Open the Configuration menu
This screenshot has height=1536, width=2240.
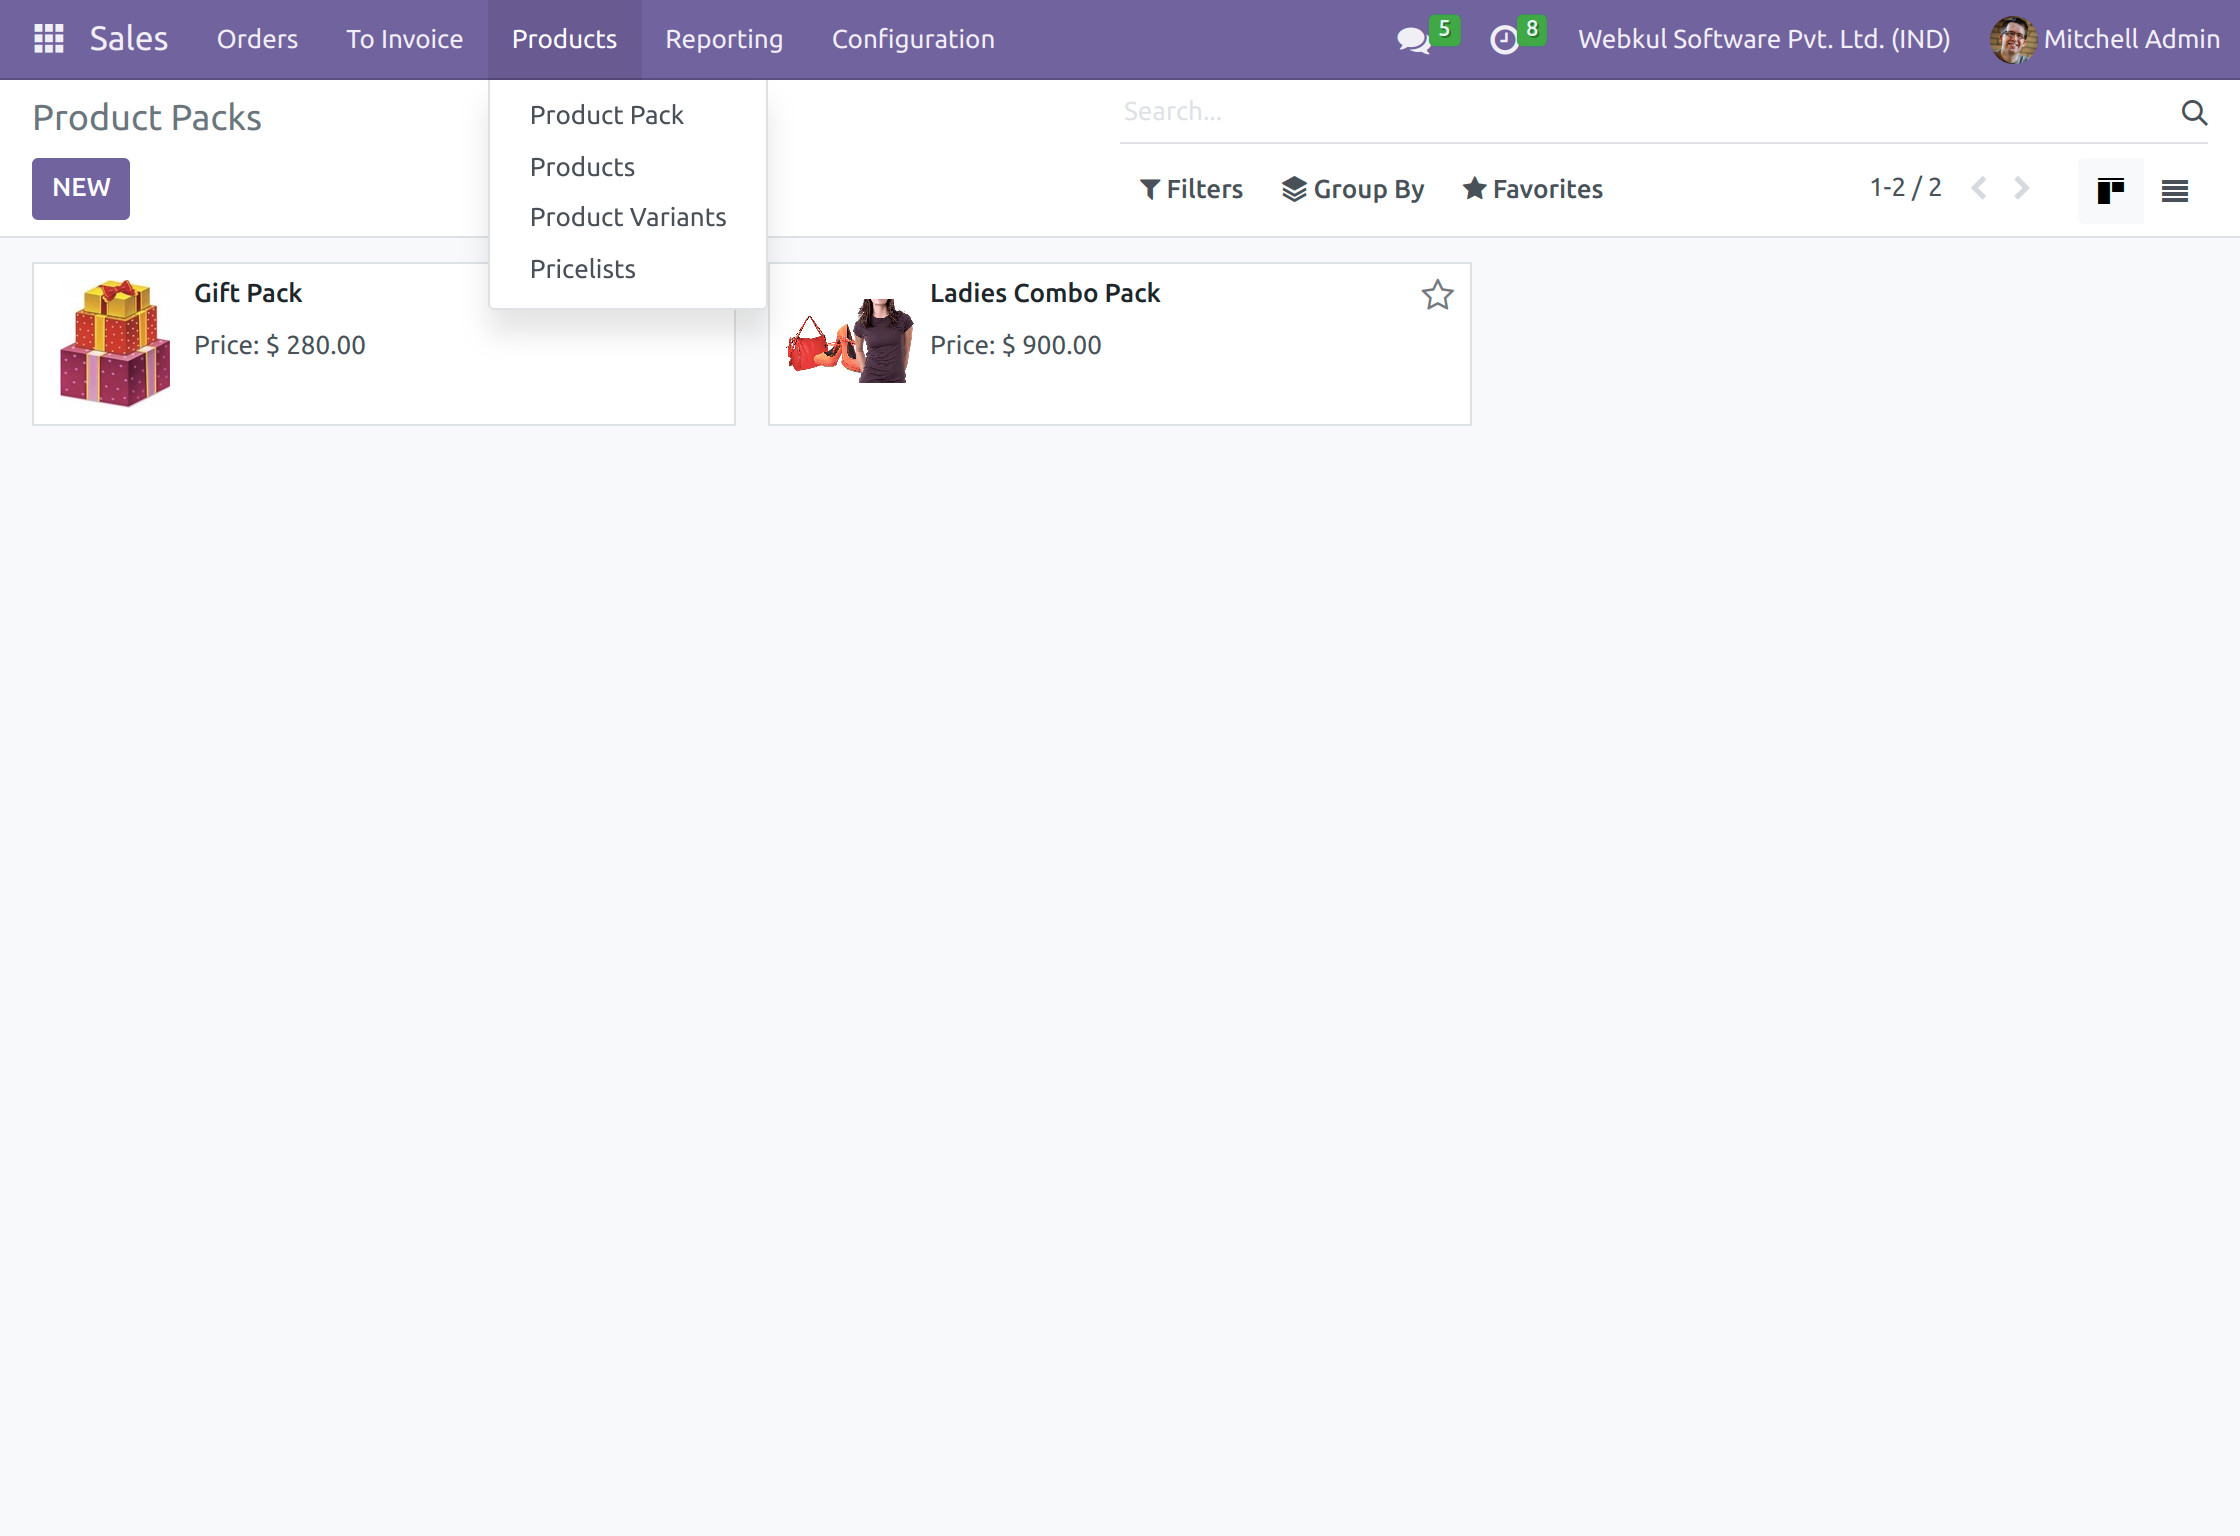pos(912,39)
